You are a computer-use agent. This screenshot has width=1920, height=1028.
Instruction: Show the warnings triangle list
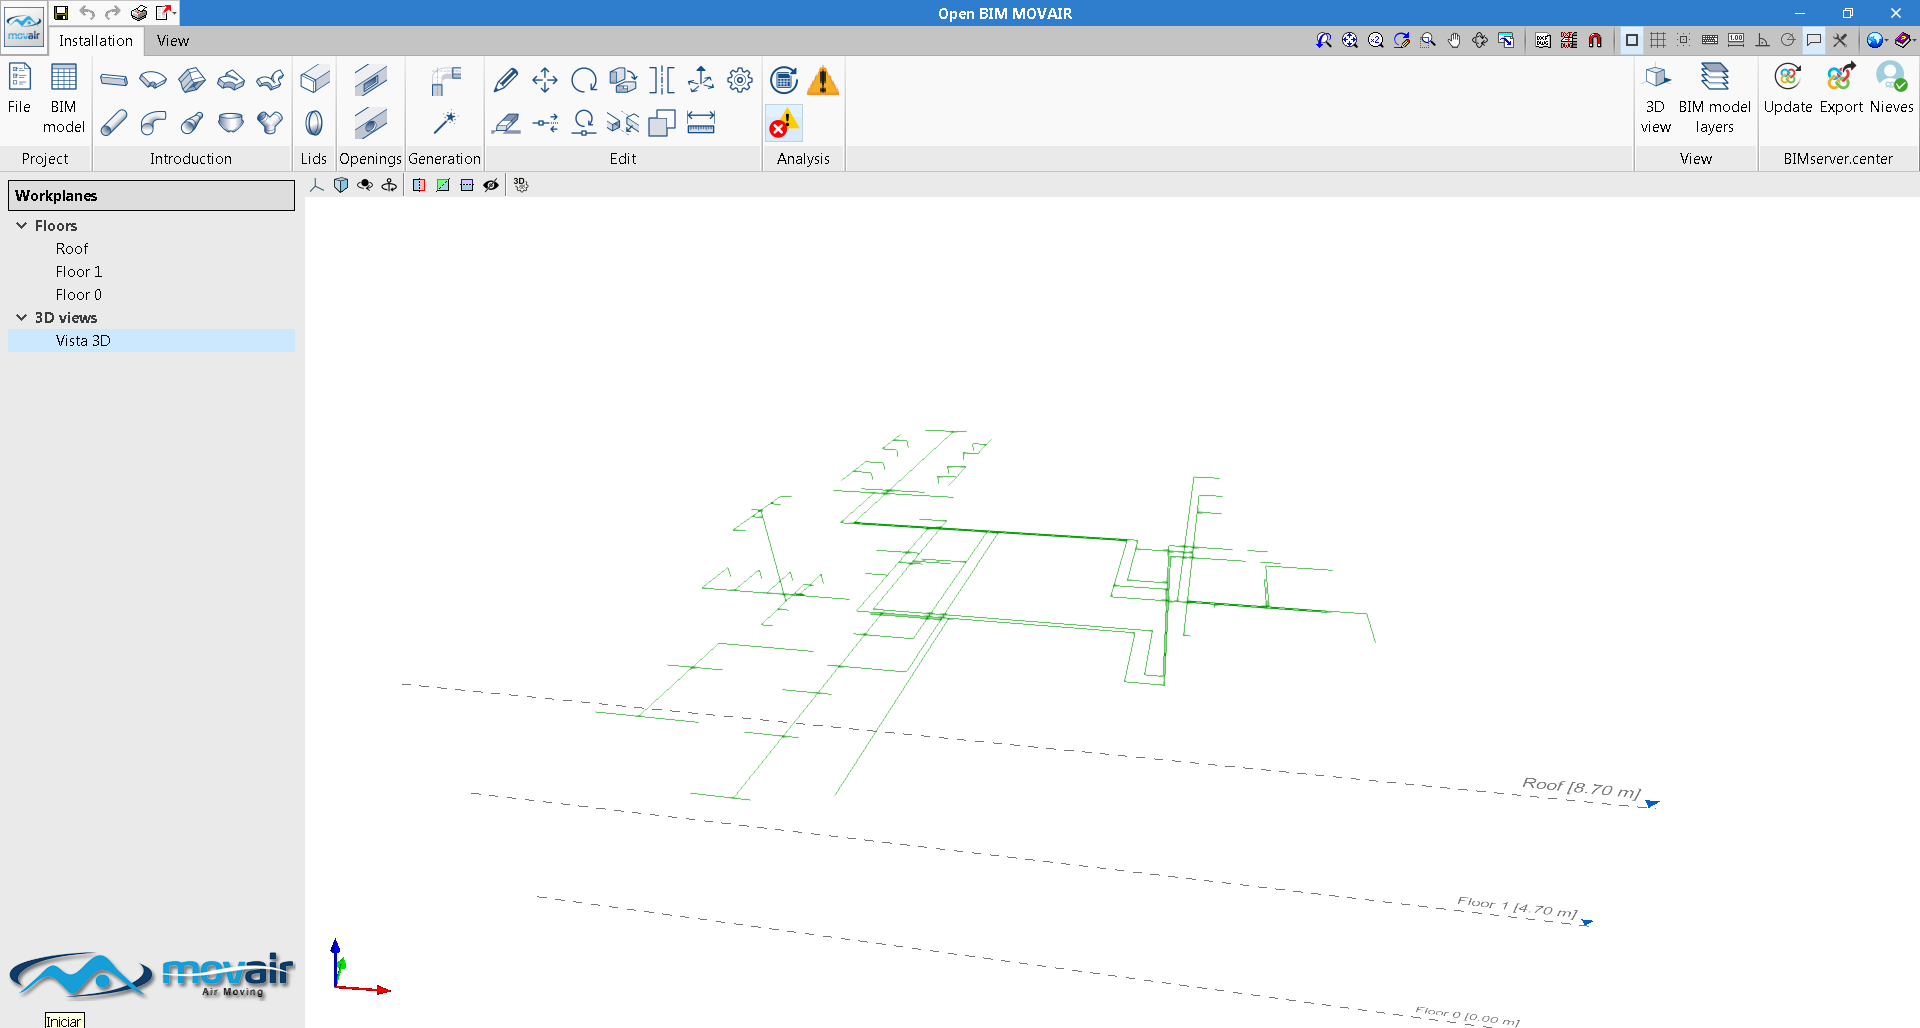(823, 80)
